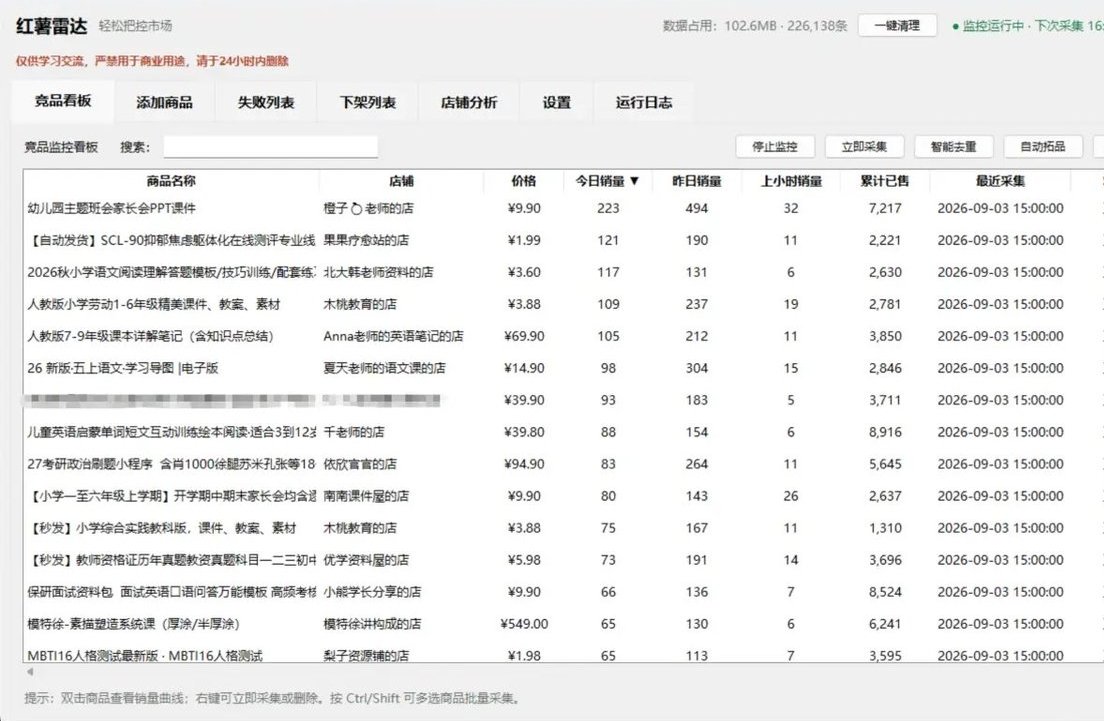Click the 数据占用 102.6MB status text
Screen dimensions: 1104x721
pyautogui.click(x=754, y=26)
